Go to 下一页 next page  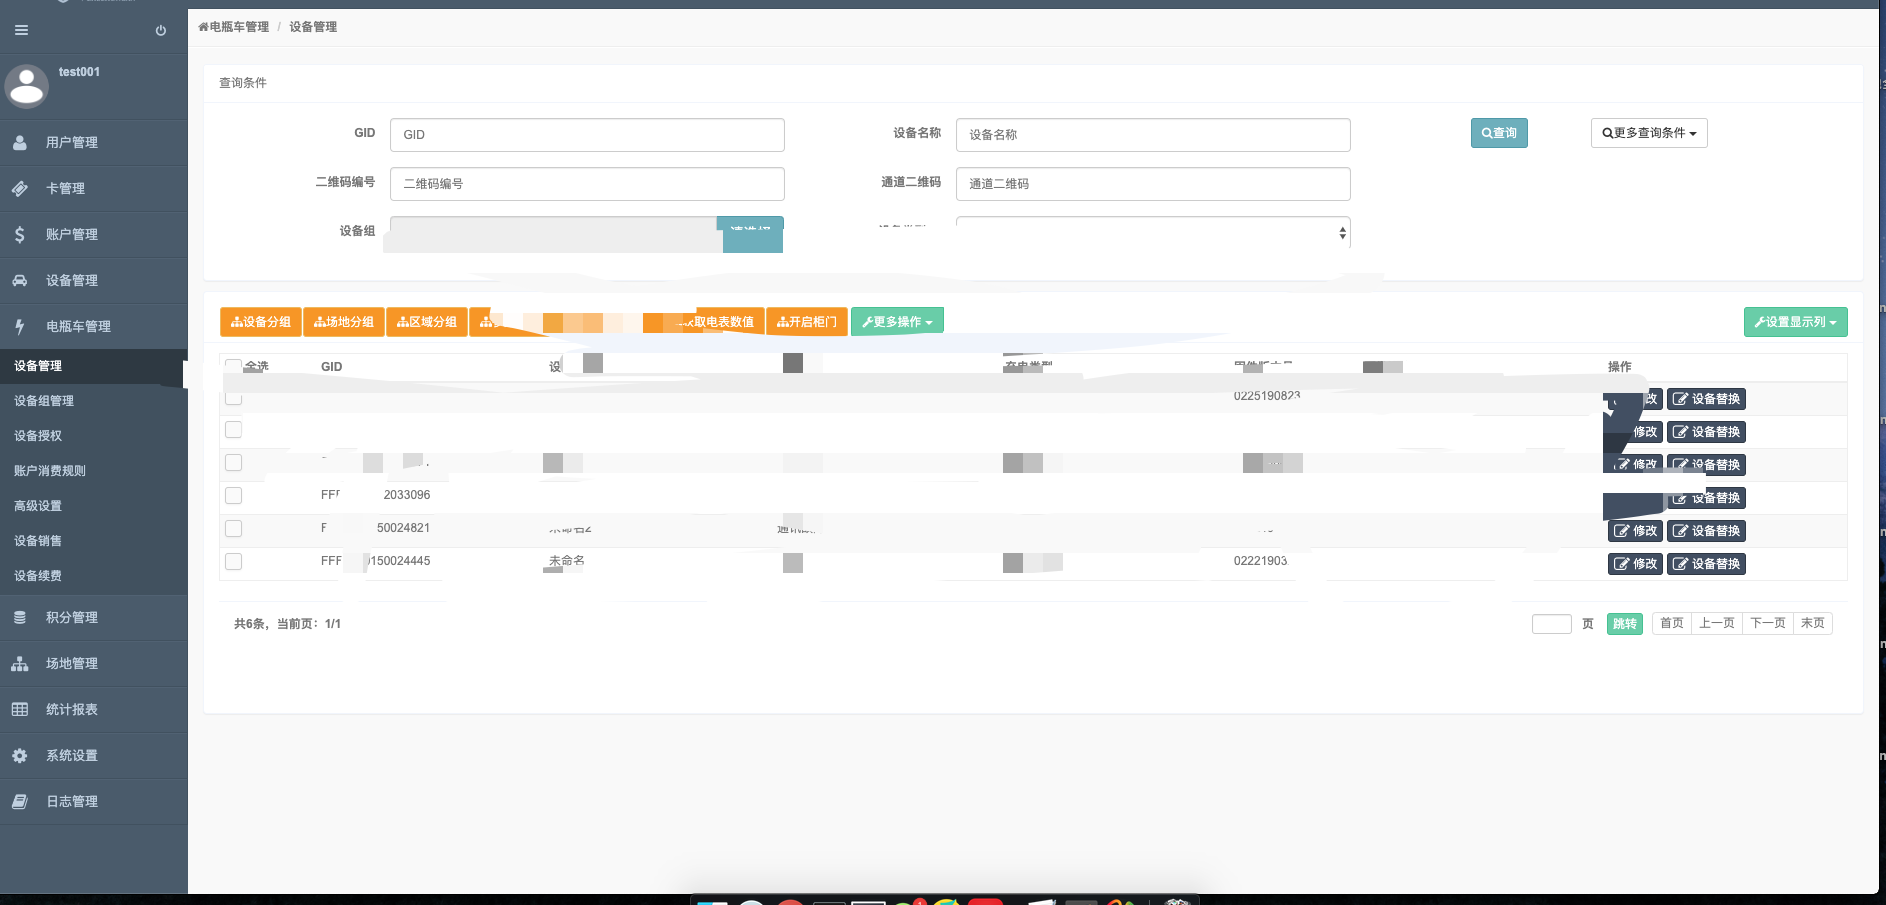tap(1768, 623)
